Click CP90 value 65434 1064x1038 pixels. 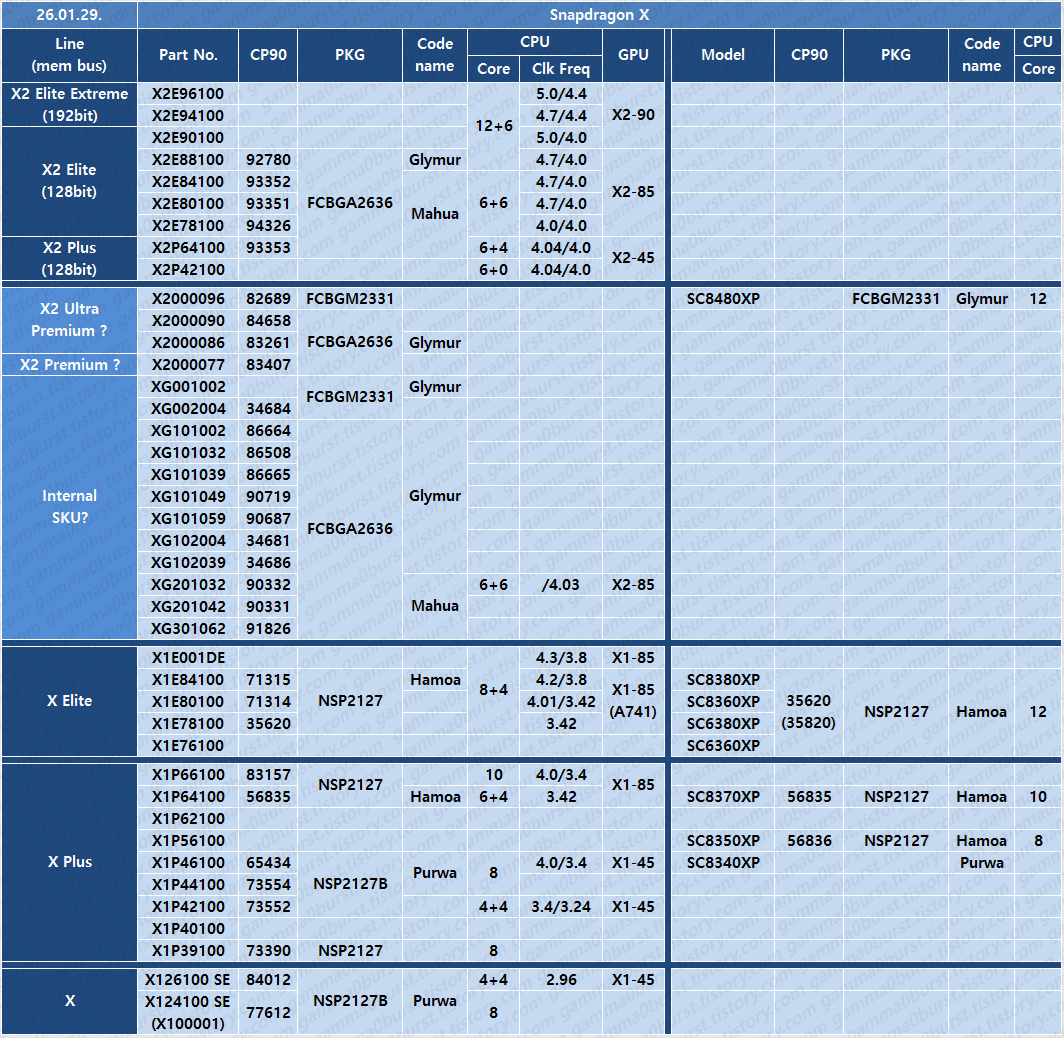coord(268,863)
